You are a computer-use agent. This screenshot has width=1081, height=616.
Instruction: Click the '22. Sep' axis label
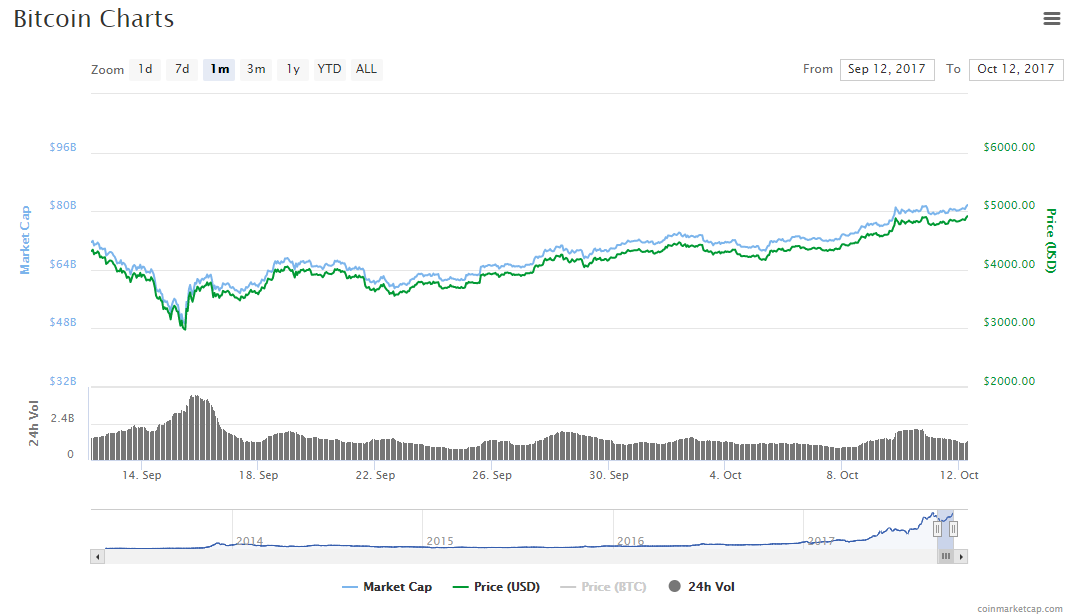375,475
